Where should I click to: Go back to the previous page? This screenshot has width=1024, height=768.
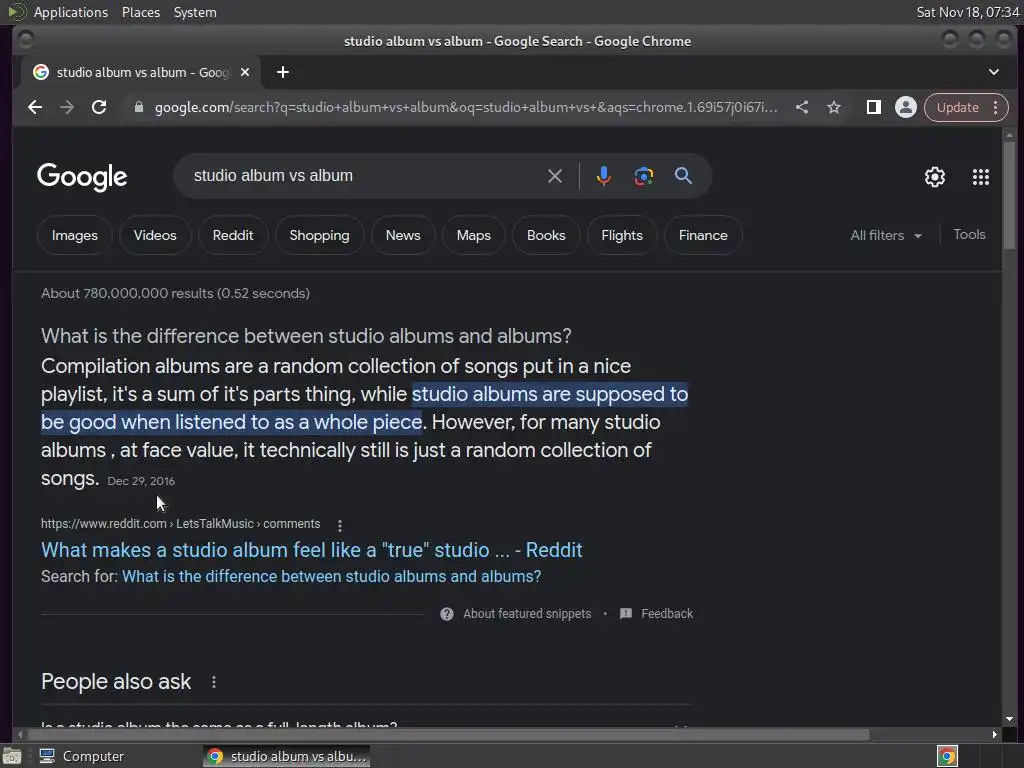[35, 107]
